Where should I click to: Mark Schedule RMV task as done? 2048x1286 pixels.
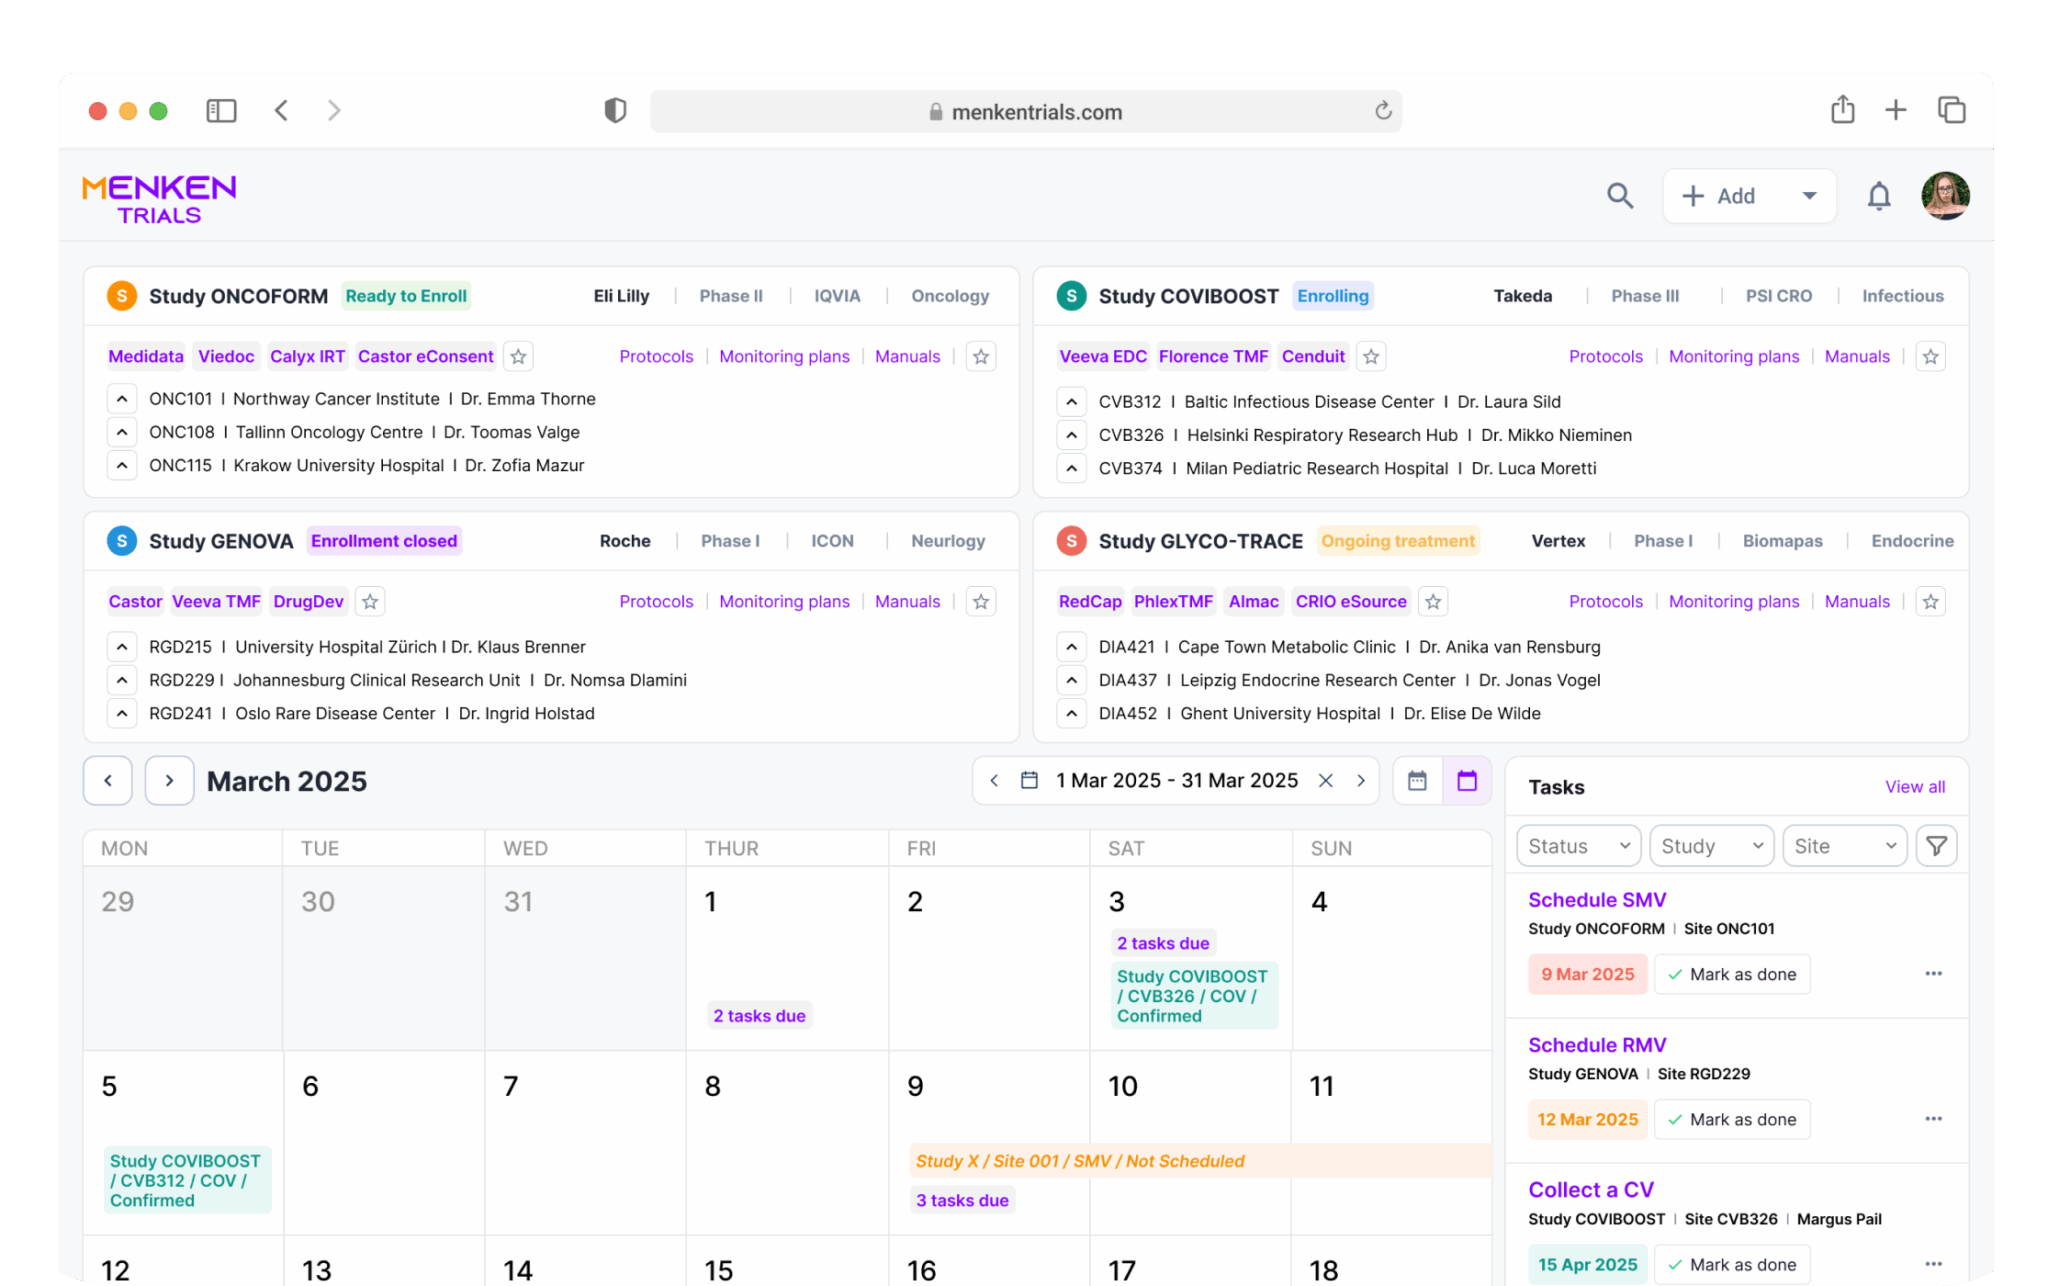coord(1731,1120)
